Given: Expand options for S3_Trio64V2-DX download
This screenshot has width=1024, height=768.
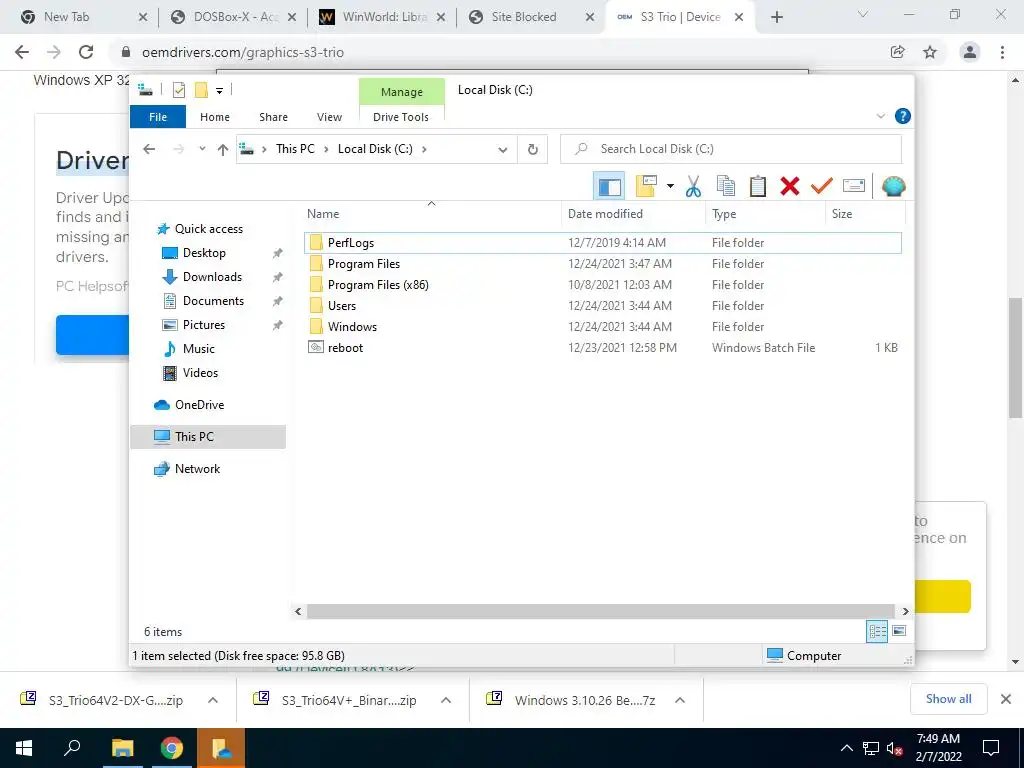Looking at the screenshot, I should 213,700.
